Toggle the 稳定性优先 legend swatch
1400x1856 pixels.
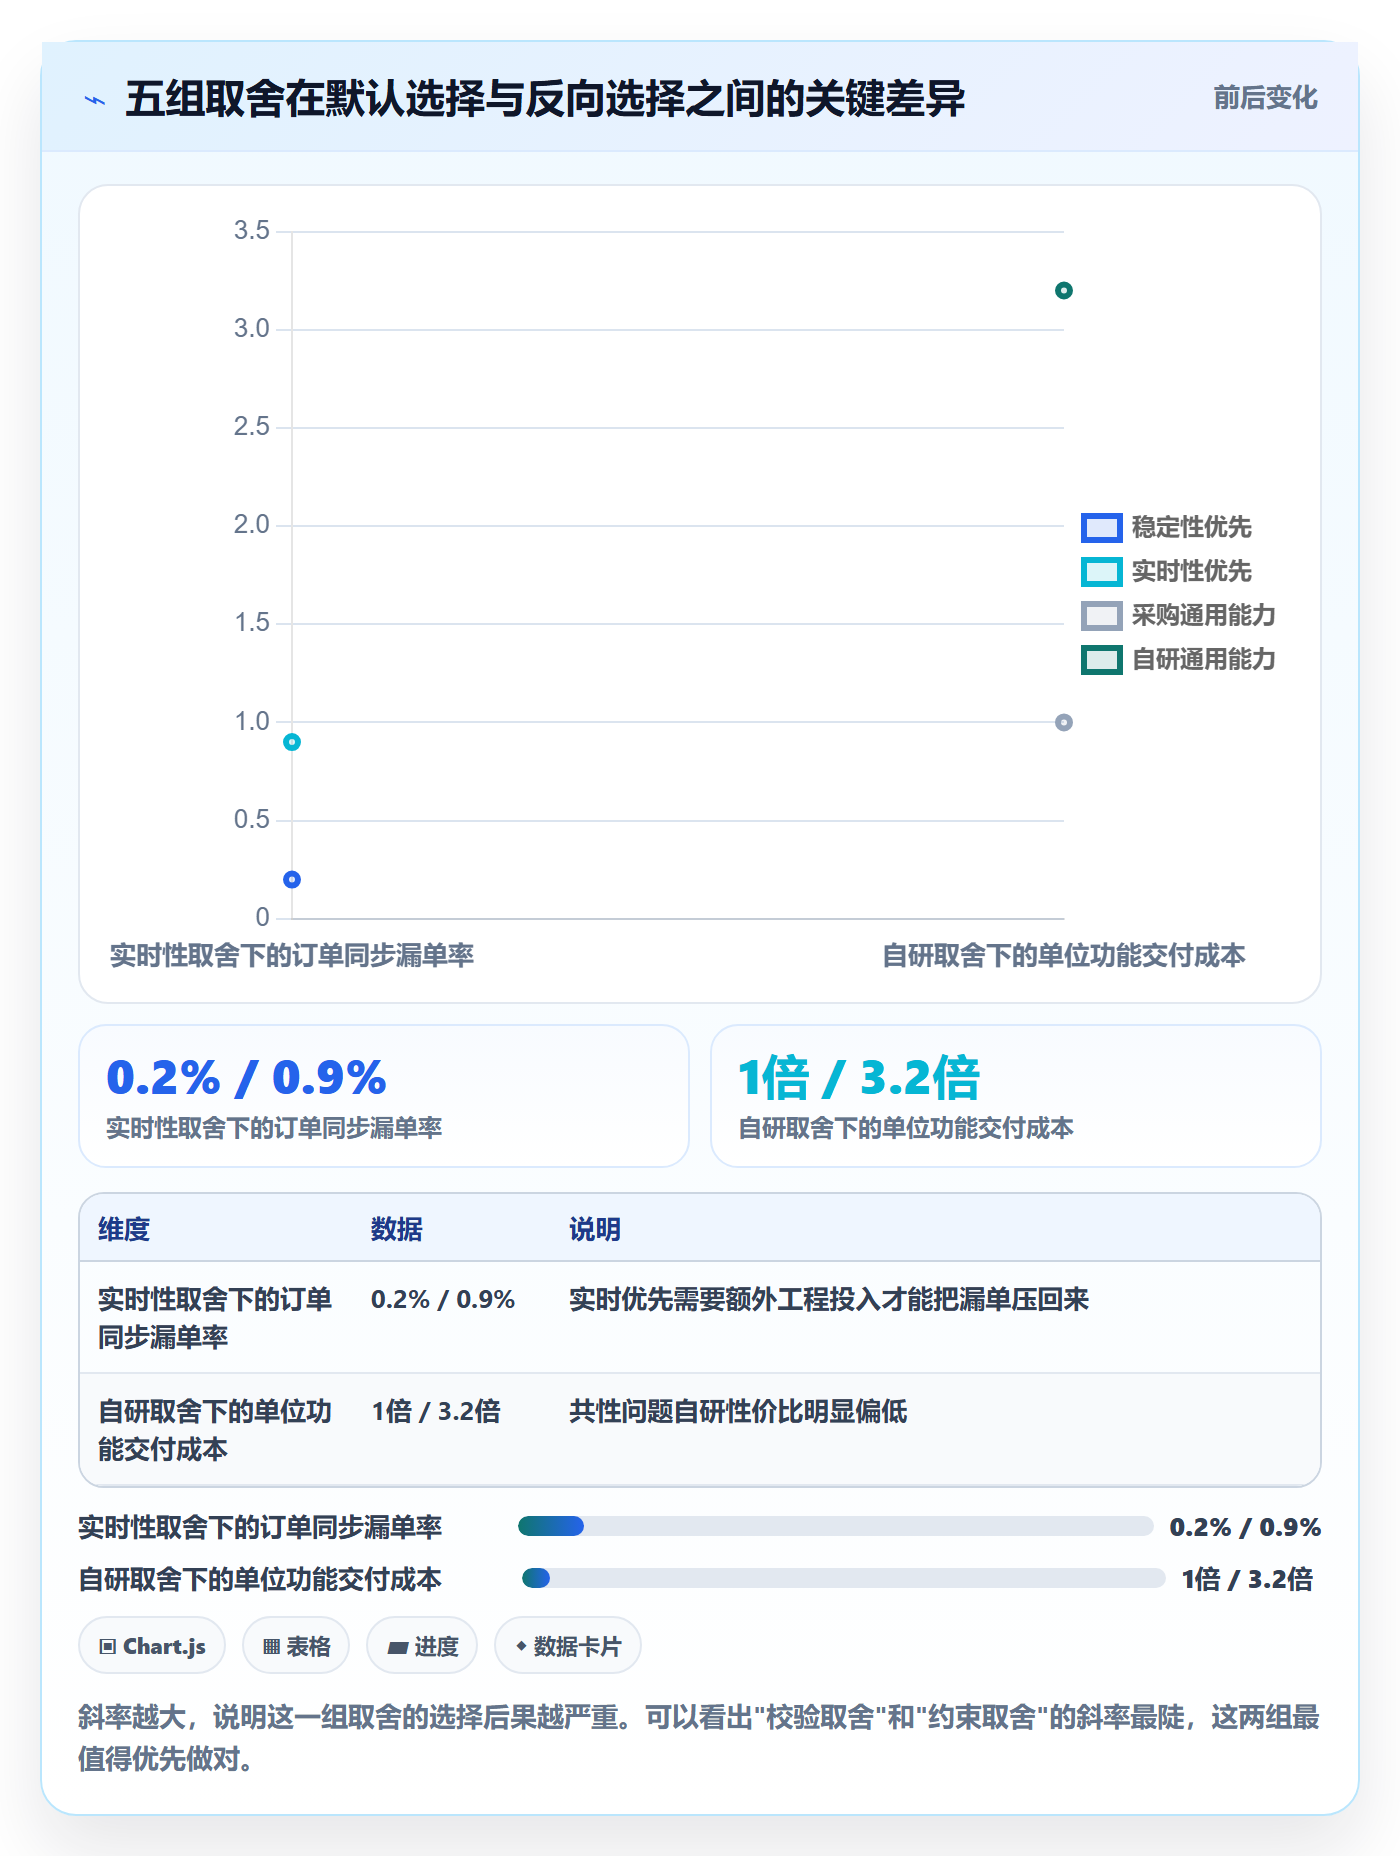point(1101,527)
